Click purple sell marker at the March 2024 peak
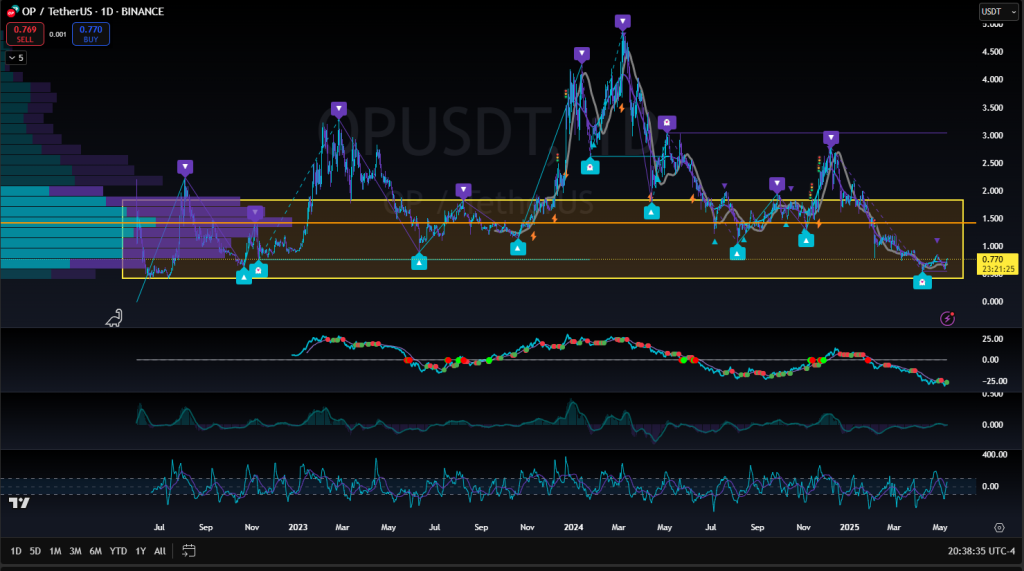Image resolution: width=1024 pixels, height=571 pixels. (622, 22)
